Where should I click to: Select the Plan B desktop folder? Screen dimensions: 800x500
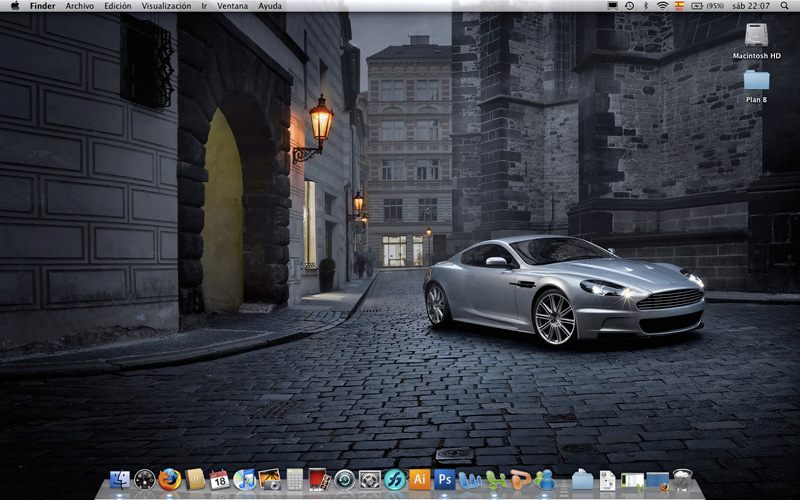pyautogui.click(x=757, y=80)
